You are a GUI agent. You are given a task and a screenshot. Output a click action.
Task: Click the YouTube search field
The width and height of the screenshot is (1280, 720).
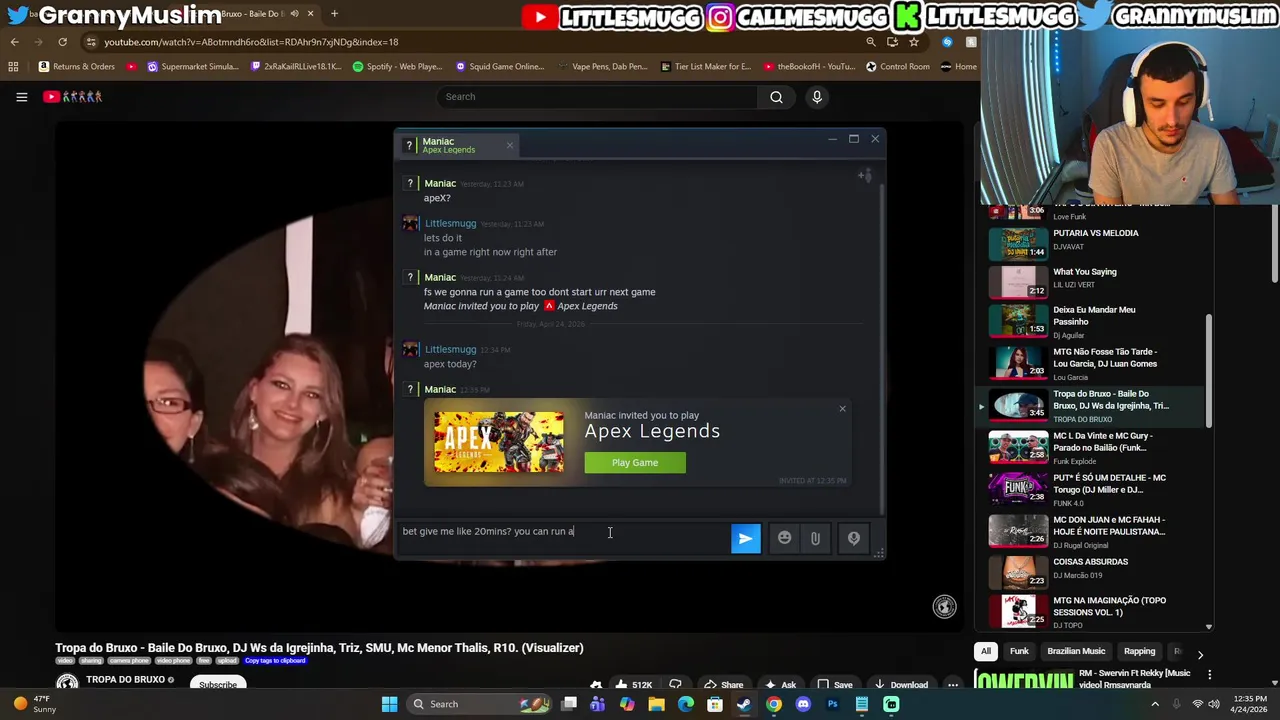coord(598,97)
